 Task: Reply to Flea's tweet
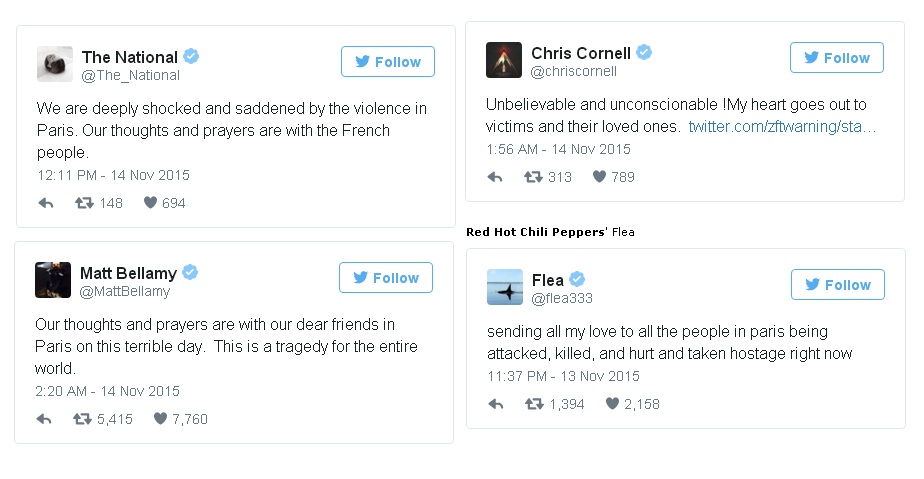point(496,404)
